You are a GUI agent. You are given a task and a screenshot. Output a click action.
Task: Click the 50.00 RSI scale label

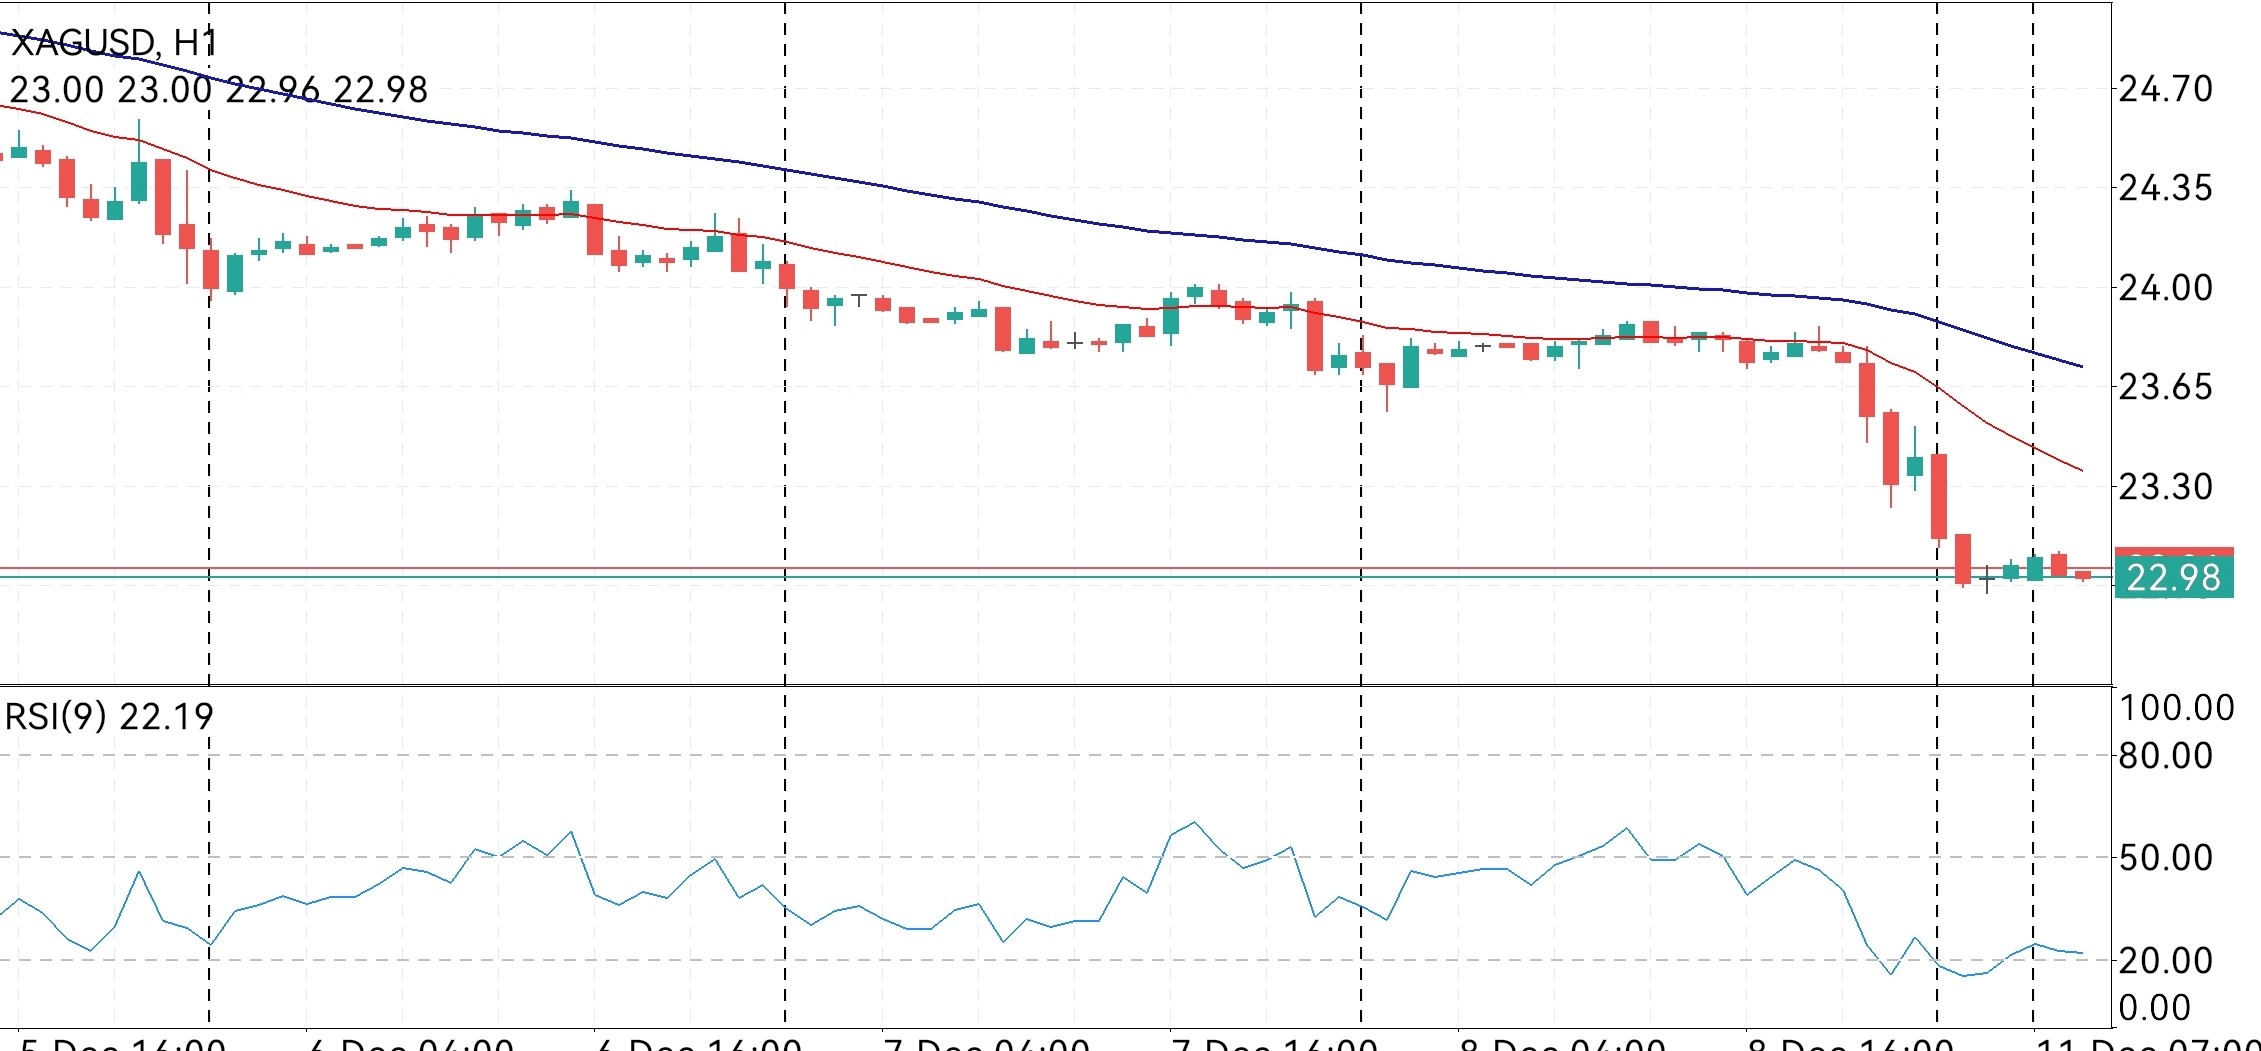[x=2166, y=858]
